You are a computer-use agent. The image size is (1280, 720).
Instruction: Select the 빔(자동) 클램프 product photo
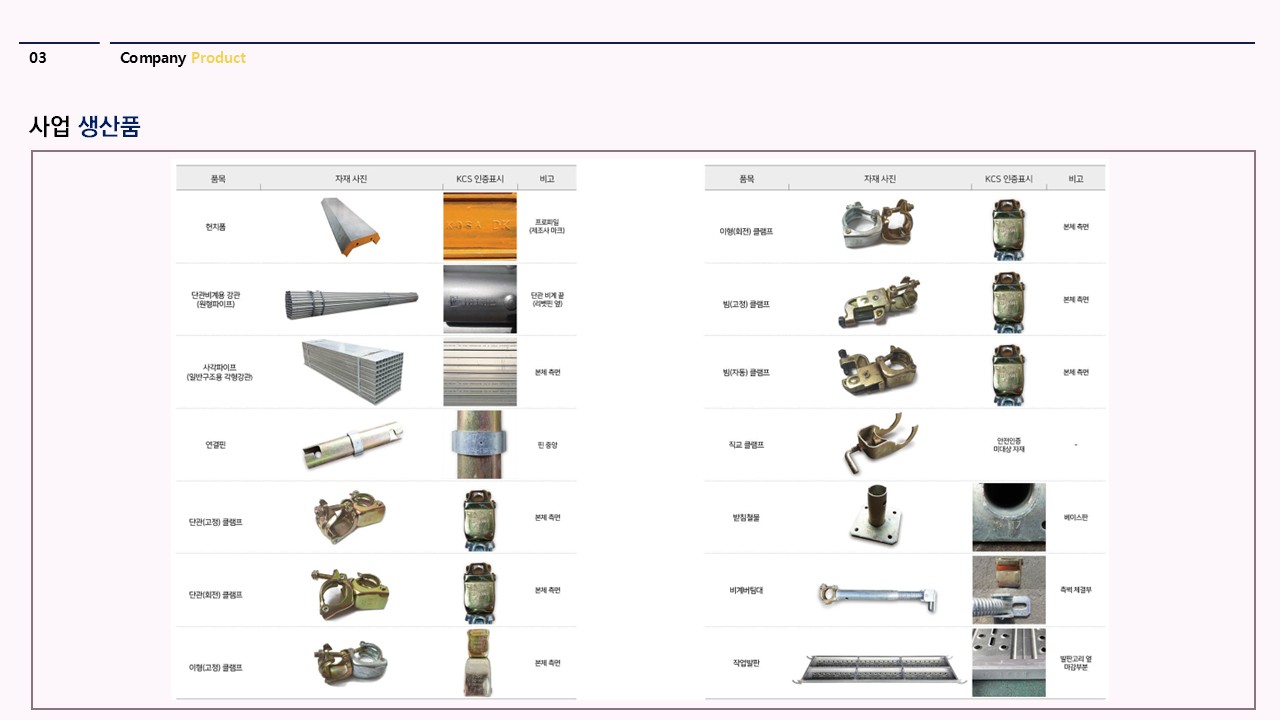coord(878,372)
